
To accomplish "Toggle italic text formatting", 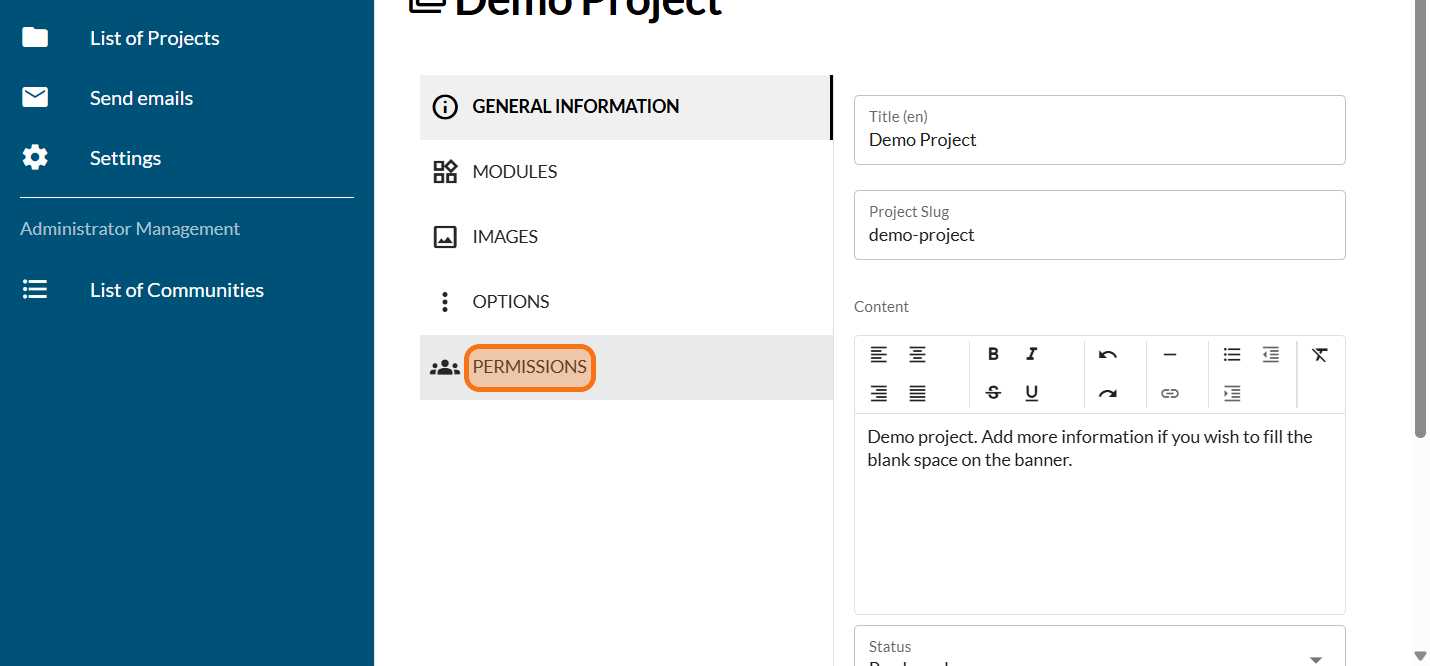I will coord(1031,354).
